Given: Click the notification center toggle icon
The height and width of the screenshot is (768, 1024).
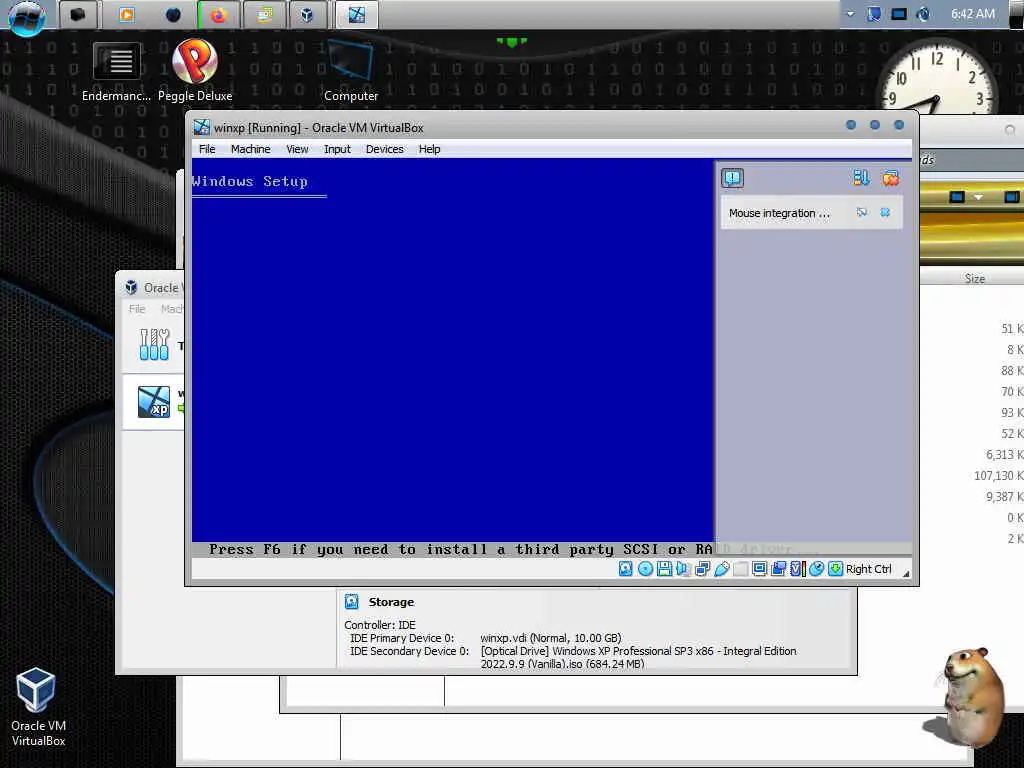Looking at the screenshot, I should click(x=732, y=178).
